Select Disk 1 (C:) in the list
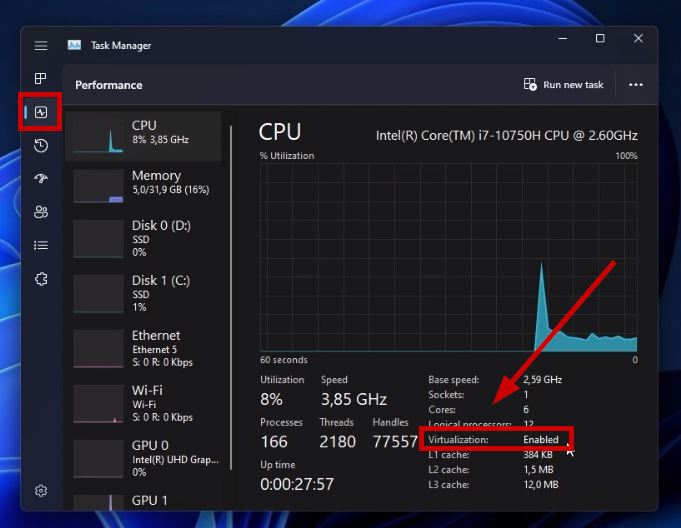This screenshot has width=681, height=528. [143, 294]
